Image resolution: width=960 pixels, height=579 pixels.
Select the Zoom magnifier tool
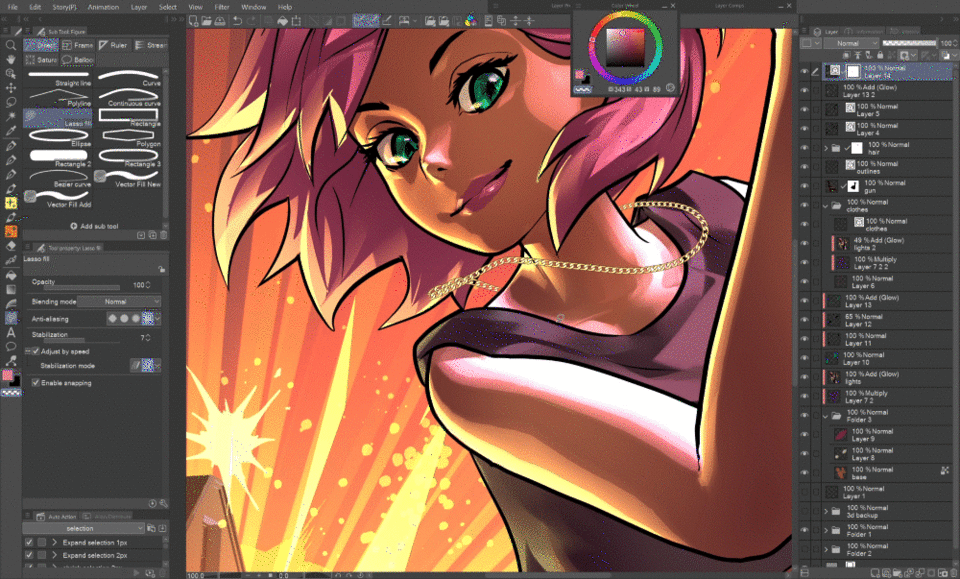(10, 45)
